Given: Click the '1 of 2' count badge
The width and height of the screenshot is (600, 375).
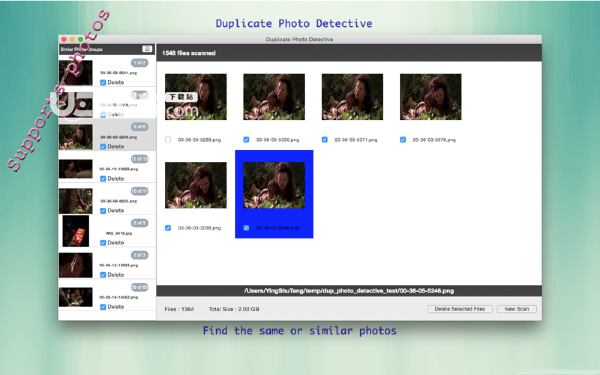Looking at the screenshot, I should 139,62.
